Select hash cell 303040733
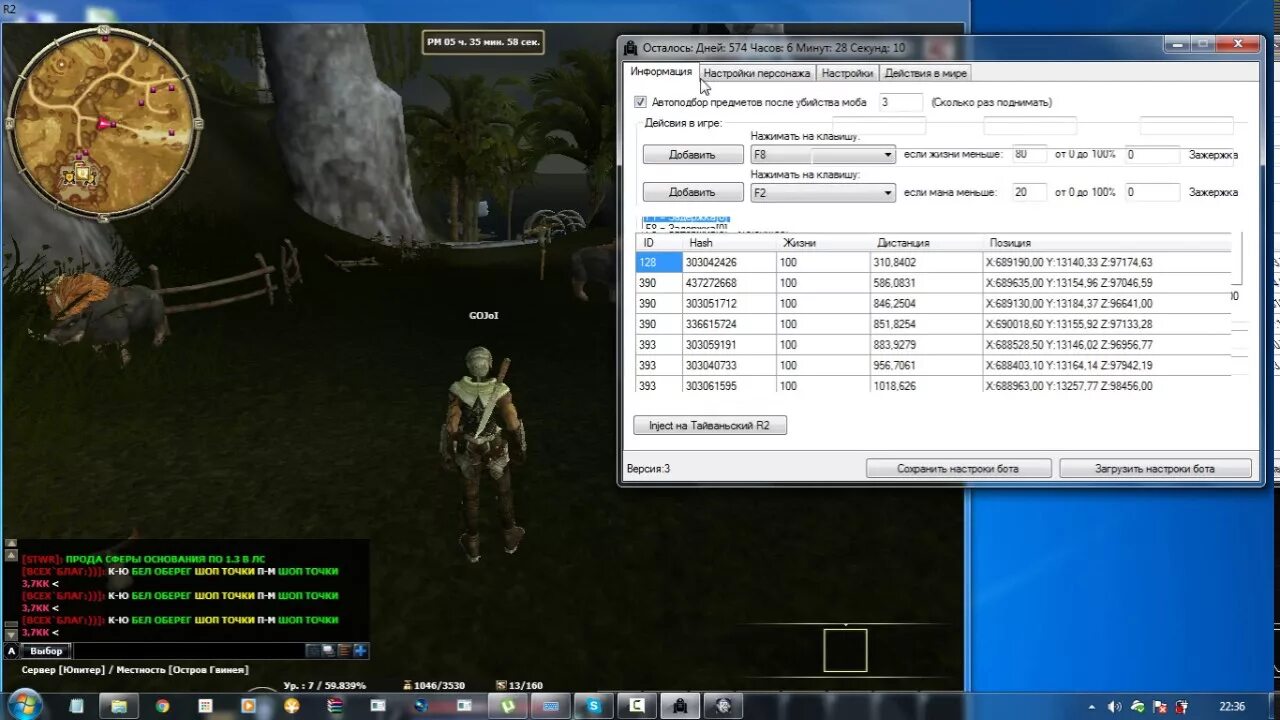 pyautogui.click(x=729, y=365)
